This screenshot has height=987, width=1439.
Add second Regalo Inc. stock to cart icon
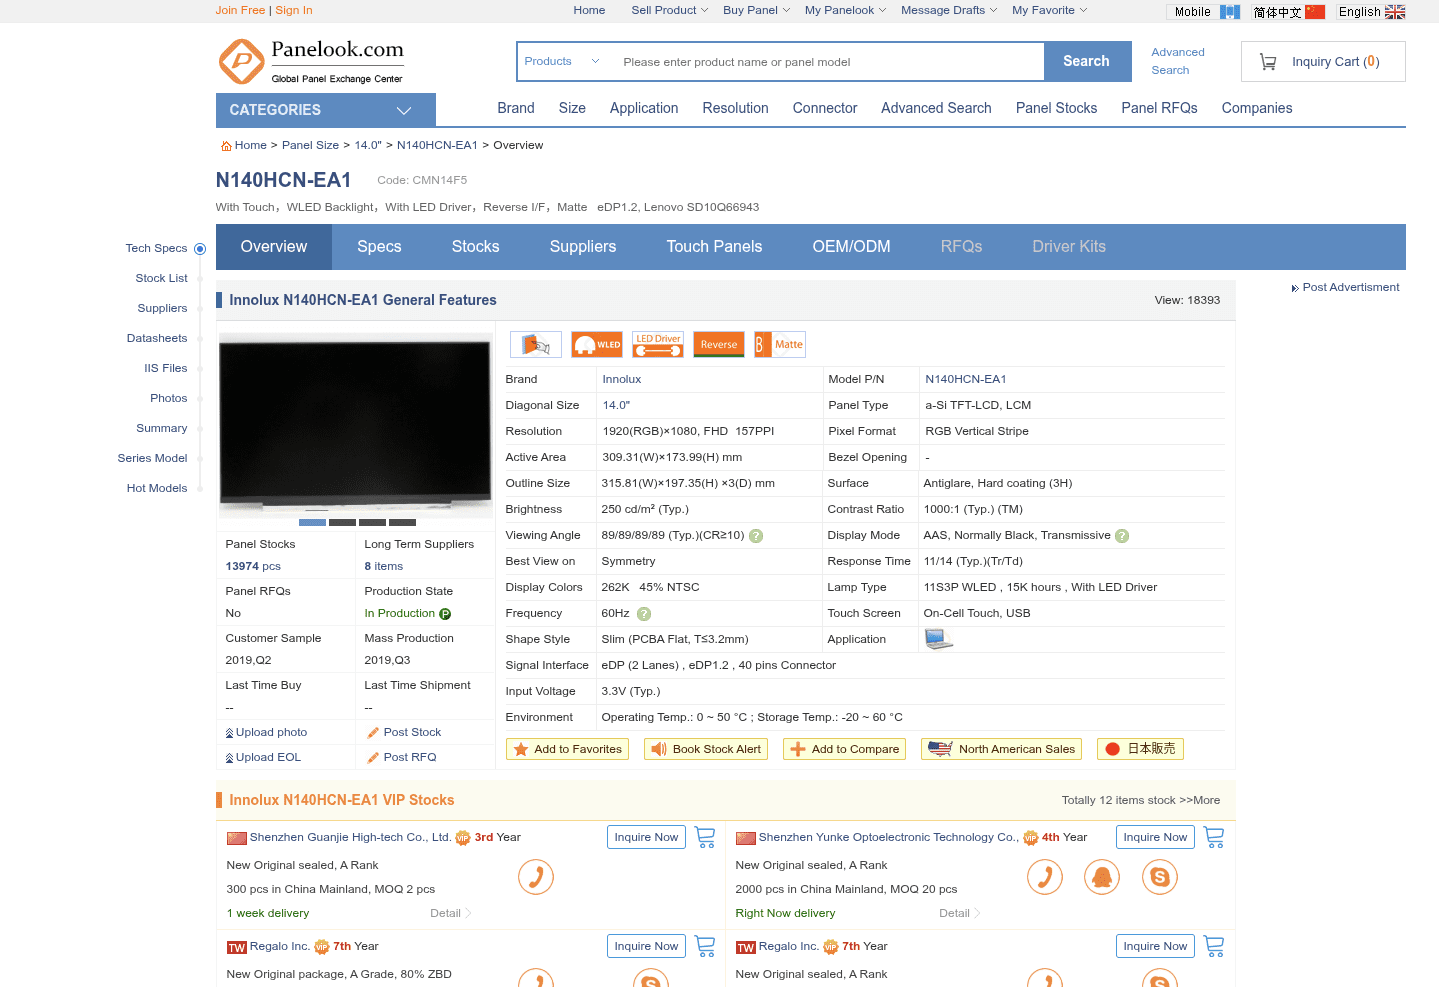point(1214,946)
